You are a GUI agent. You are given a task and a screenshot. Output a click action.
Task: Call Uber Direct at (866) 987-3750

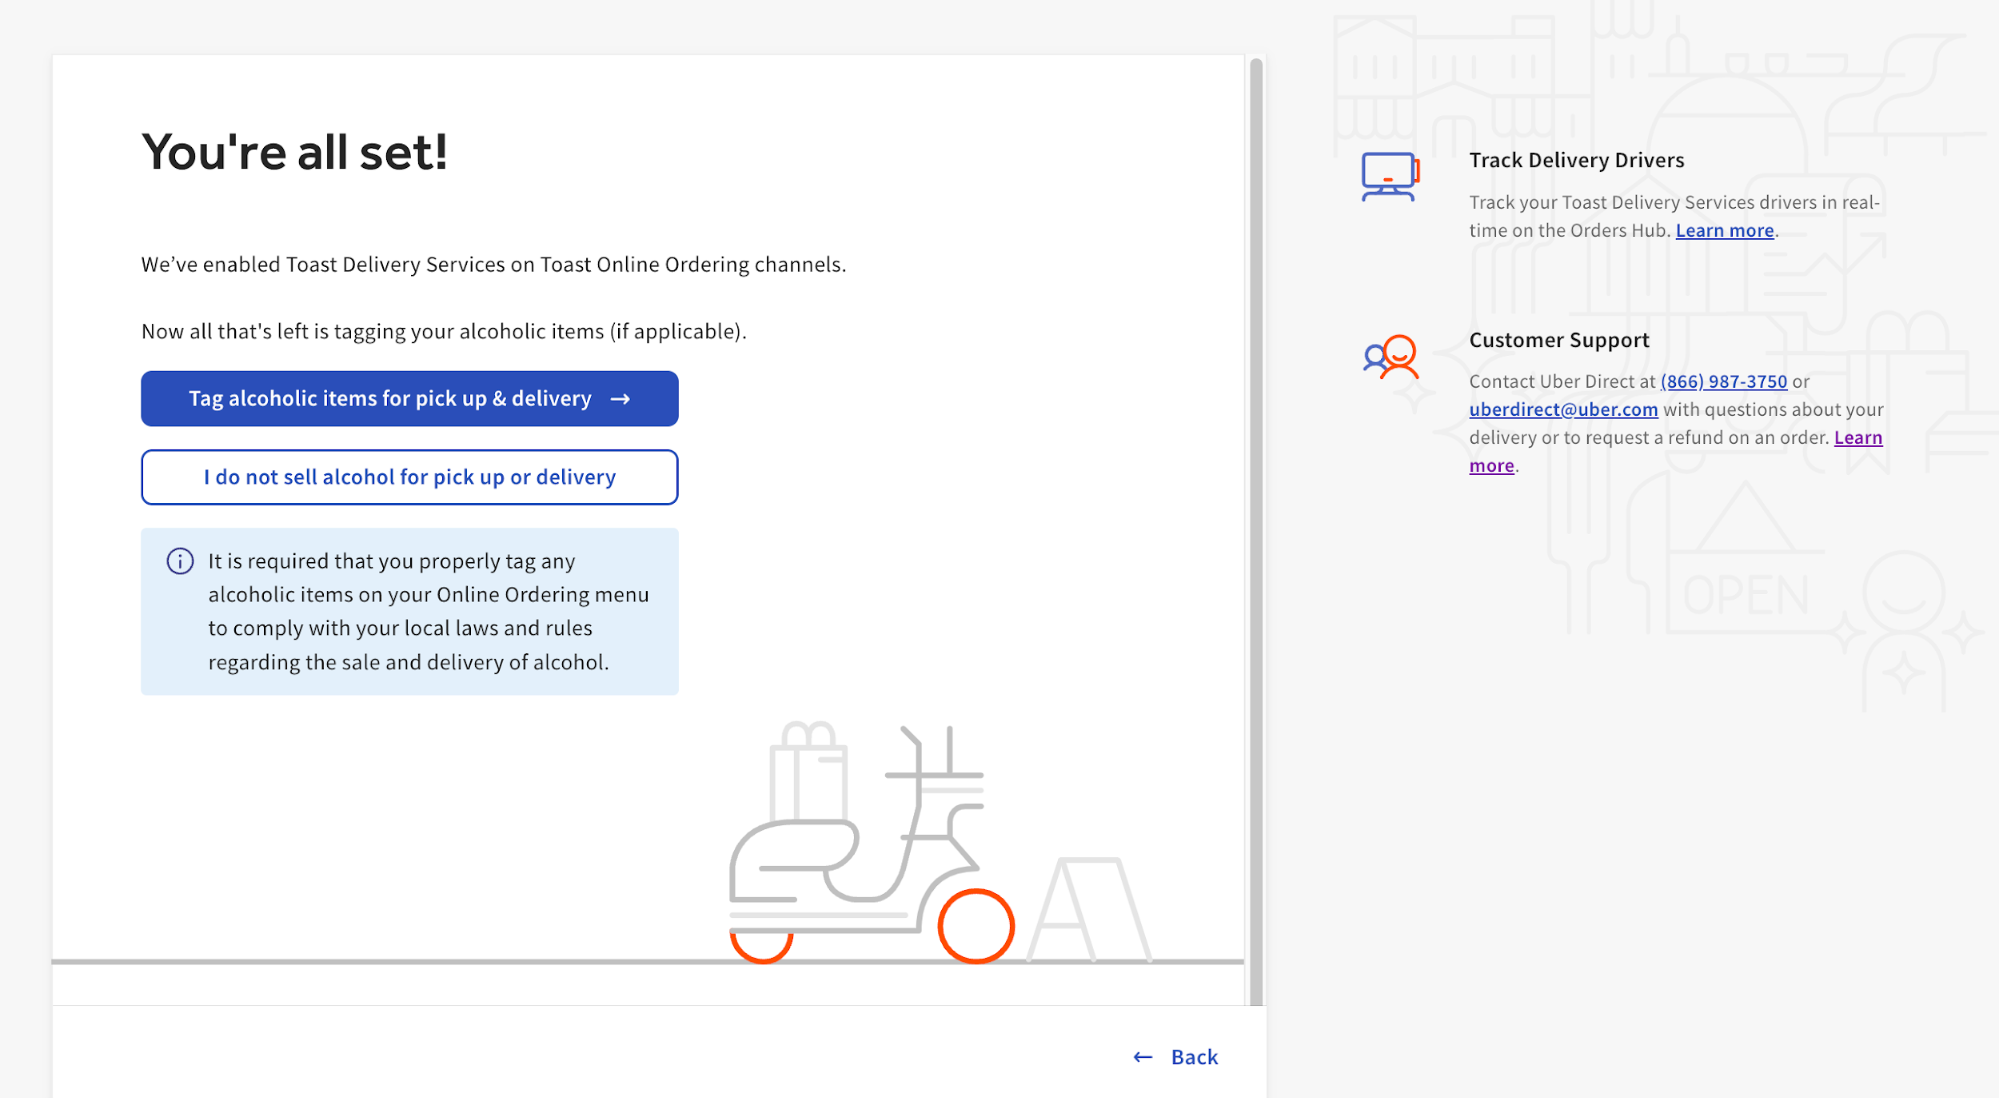(1722, 381)
